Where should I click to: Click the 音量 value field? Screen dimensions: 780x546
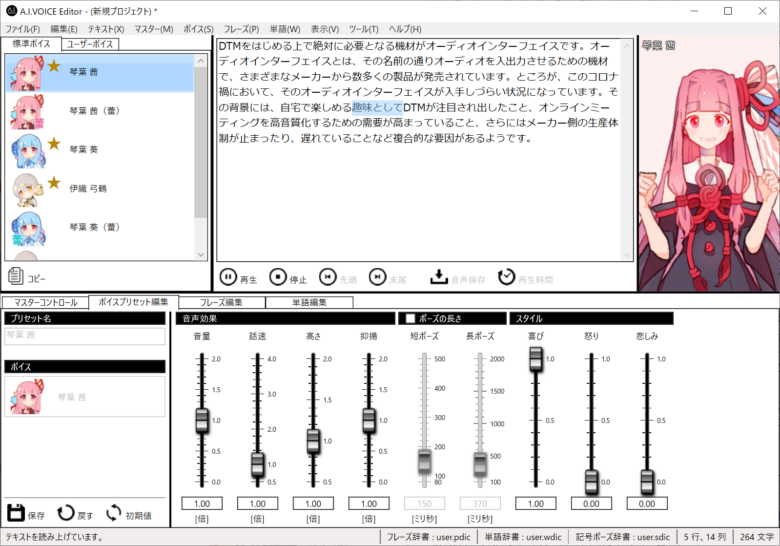click(202, 504)
